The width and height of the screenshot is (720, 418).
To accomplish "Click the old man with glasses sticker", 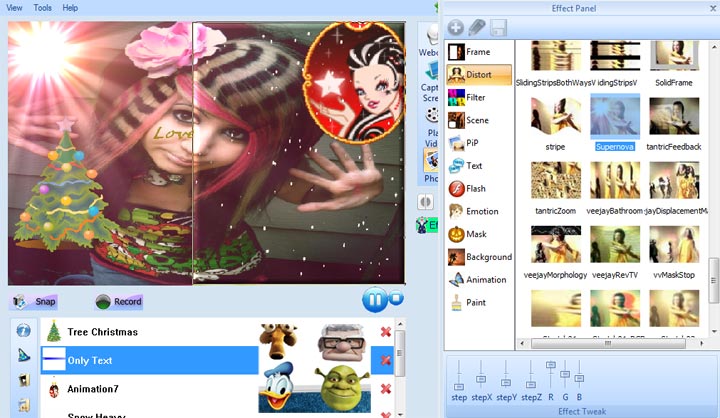I will [x=341, y=342].
